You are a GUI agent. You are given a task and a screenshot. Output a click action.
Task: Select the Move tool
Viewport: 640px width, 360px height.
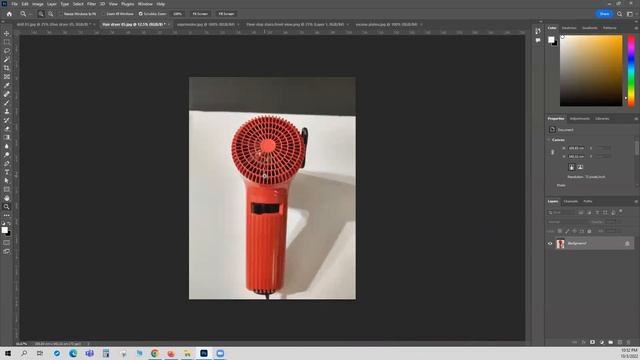[x=7, y=33]
